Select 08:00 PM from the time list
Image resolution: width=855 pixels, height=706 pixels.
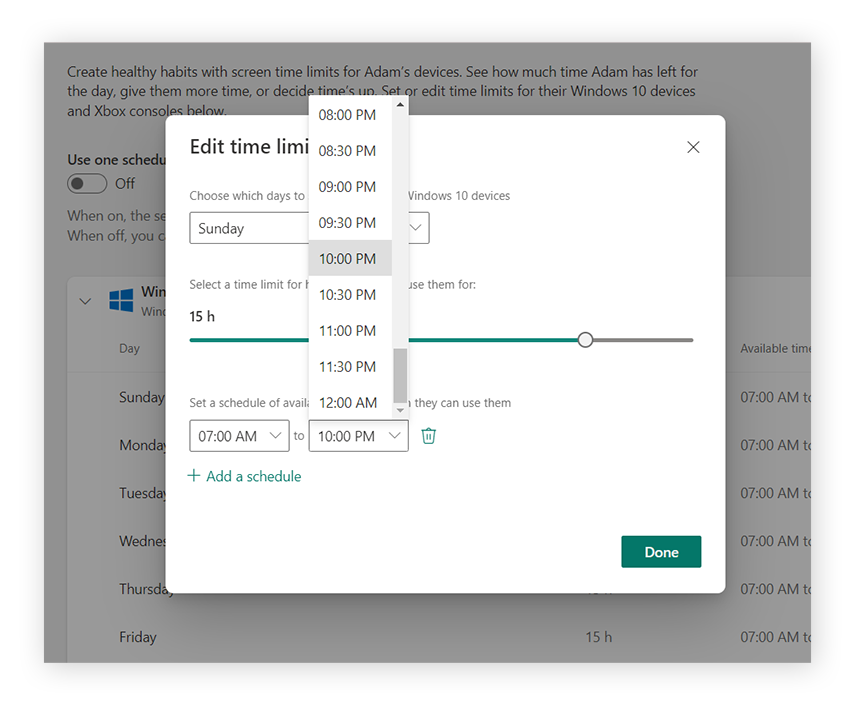[x=348, y=114]
